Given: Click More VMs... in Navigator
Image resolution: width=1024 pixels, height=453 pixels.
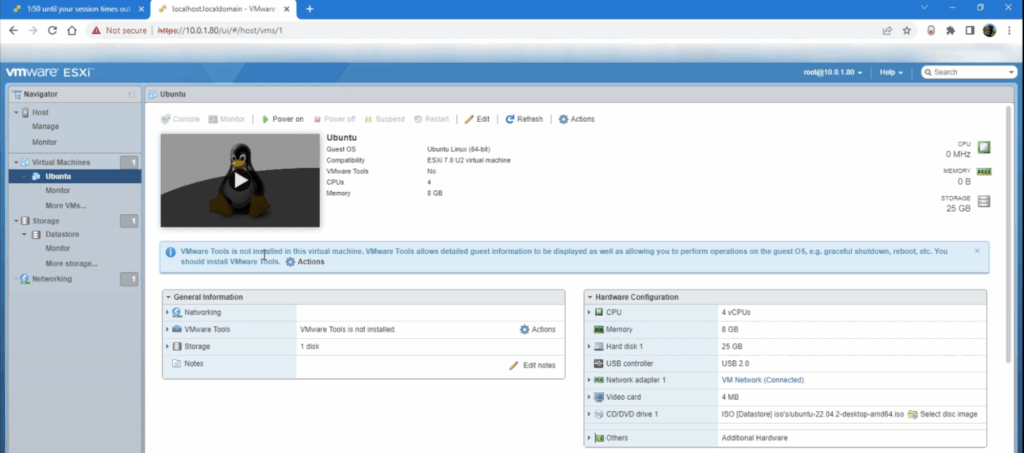Looking at the screenshot, I should tap(65, 206).
